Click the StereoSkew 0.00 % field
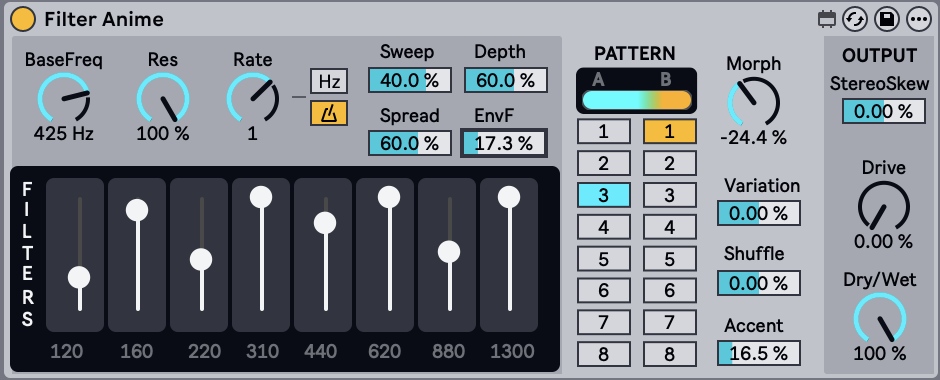 pyautogui.click(x=884, y=111)
